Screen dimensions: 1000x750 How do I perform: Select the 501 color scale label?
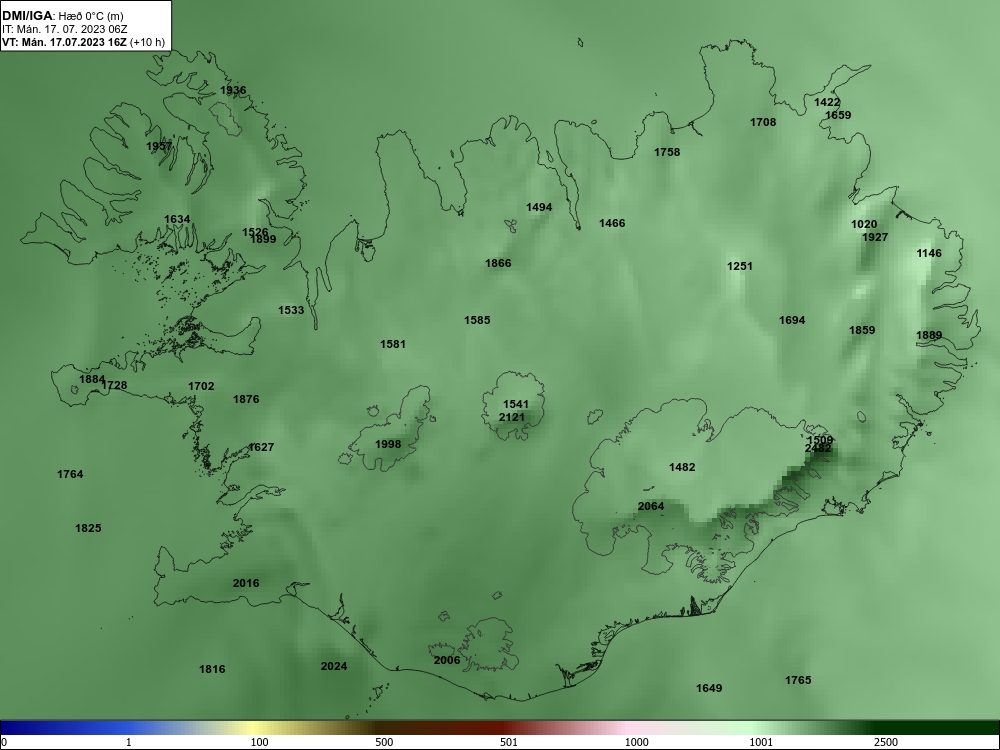tap(509, 742)
